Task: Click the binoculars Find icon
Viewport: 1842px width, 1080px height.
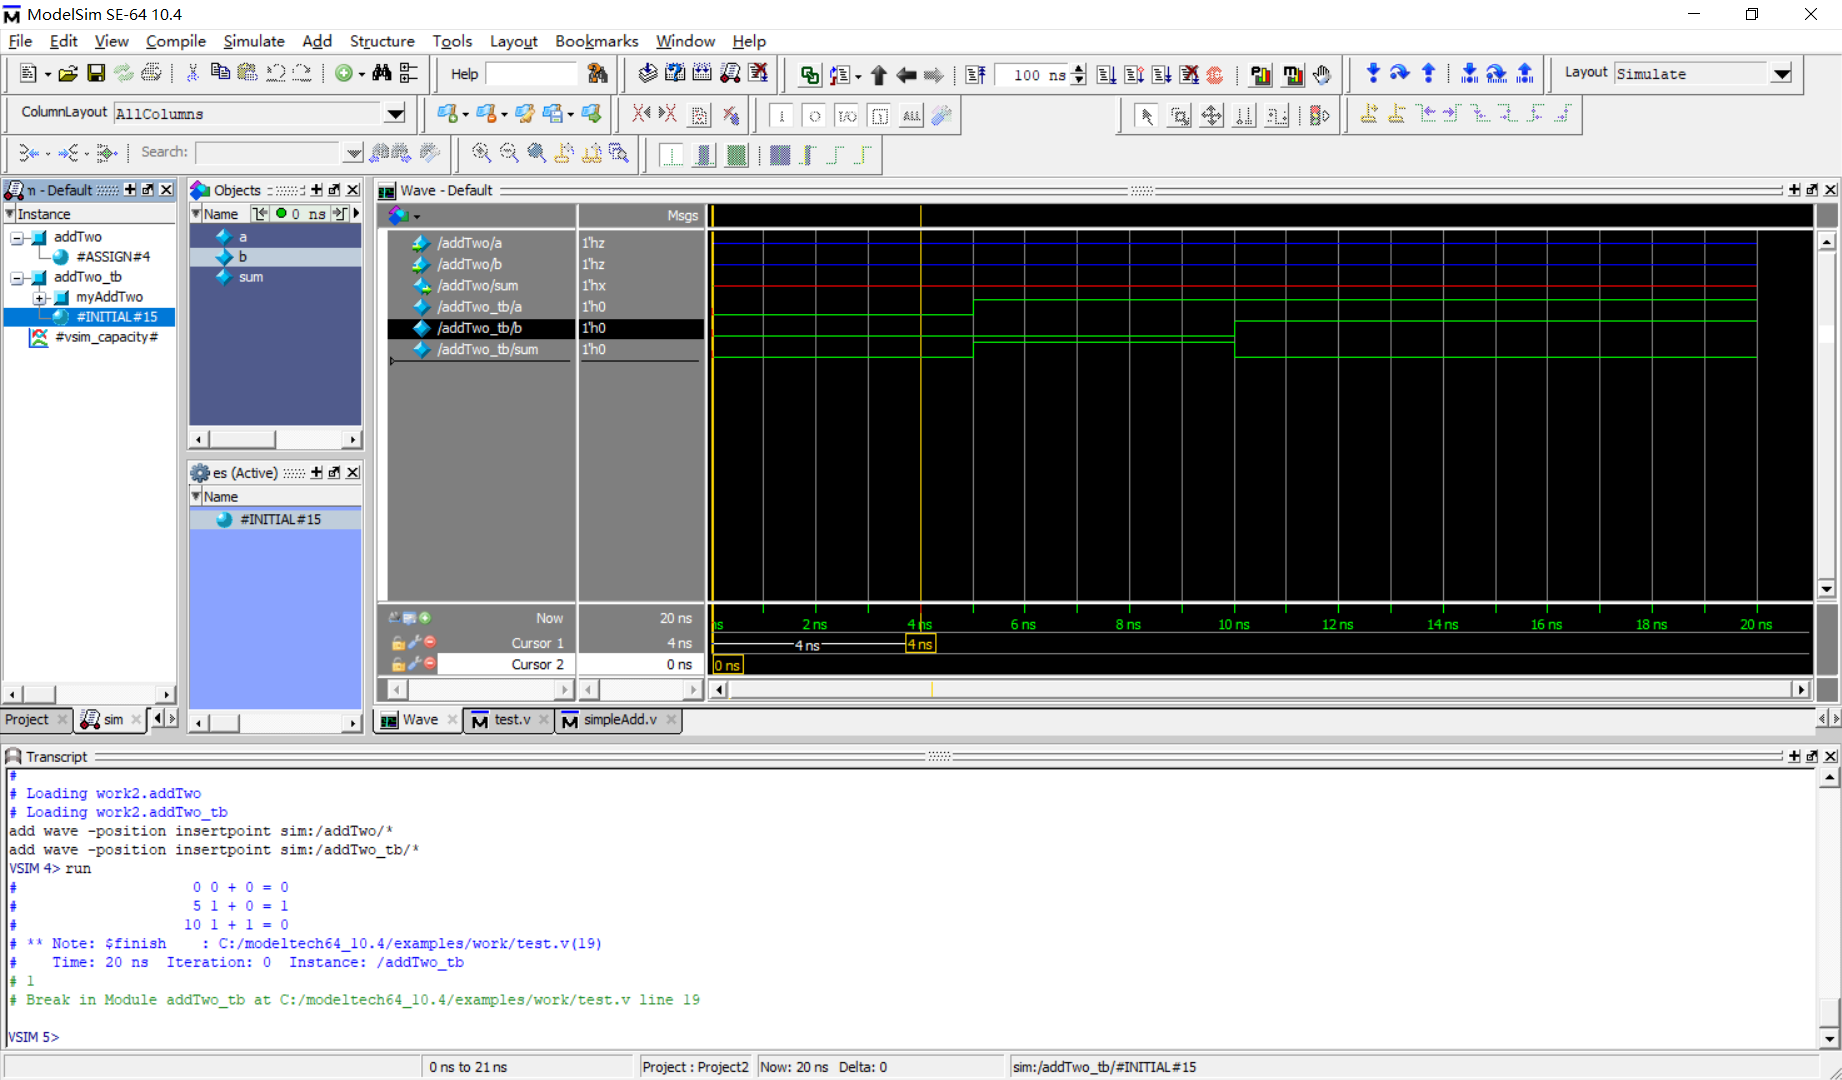Action: pyautogui.click(x=381, y=73)
